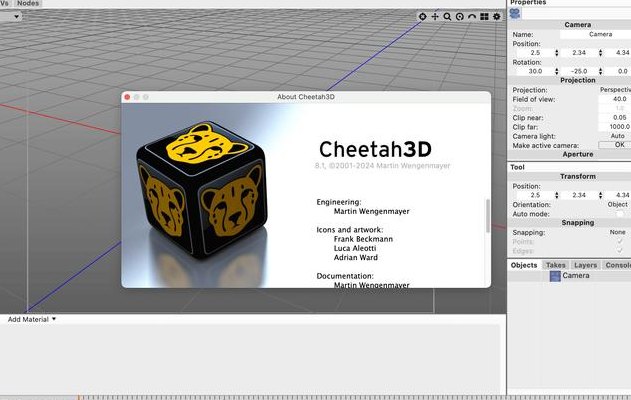Click the "Frank Beckmann" credit text
Screen dimensions: 631x400
(x=363, y=239)
